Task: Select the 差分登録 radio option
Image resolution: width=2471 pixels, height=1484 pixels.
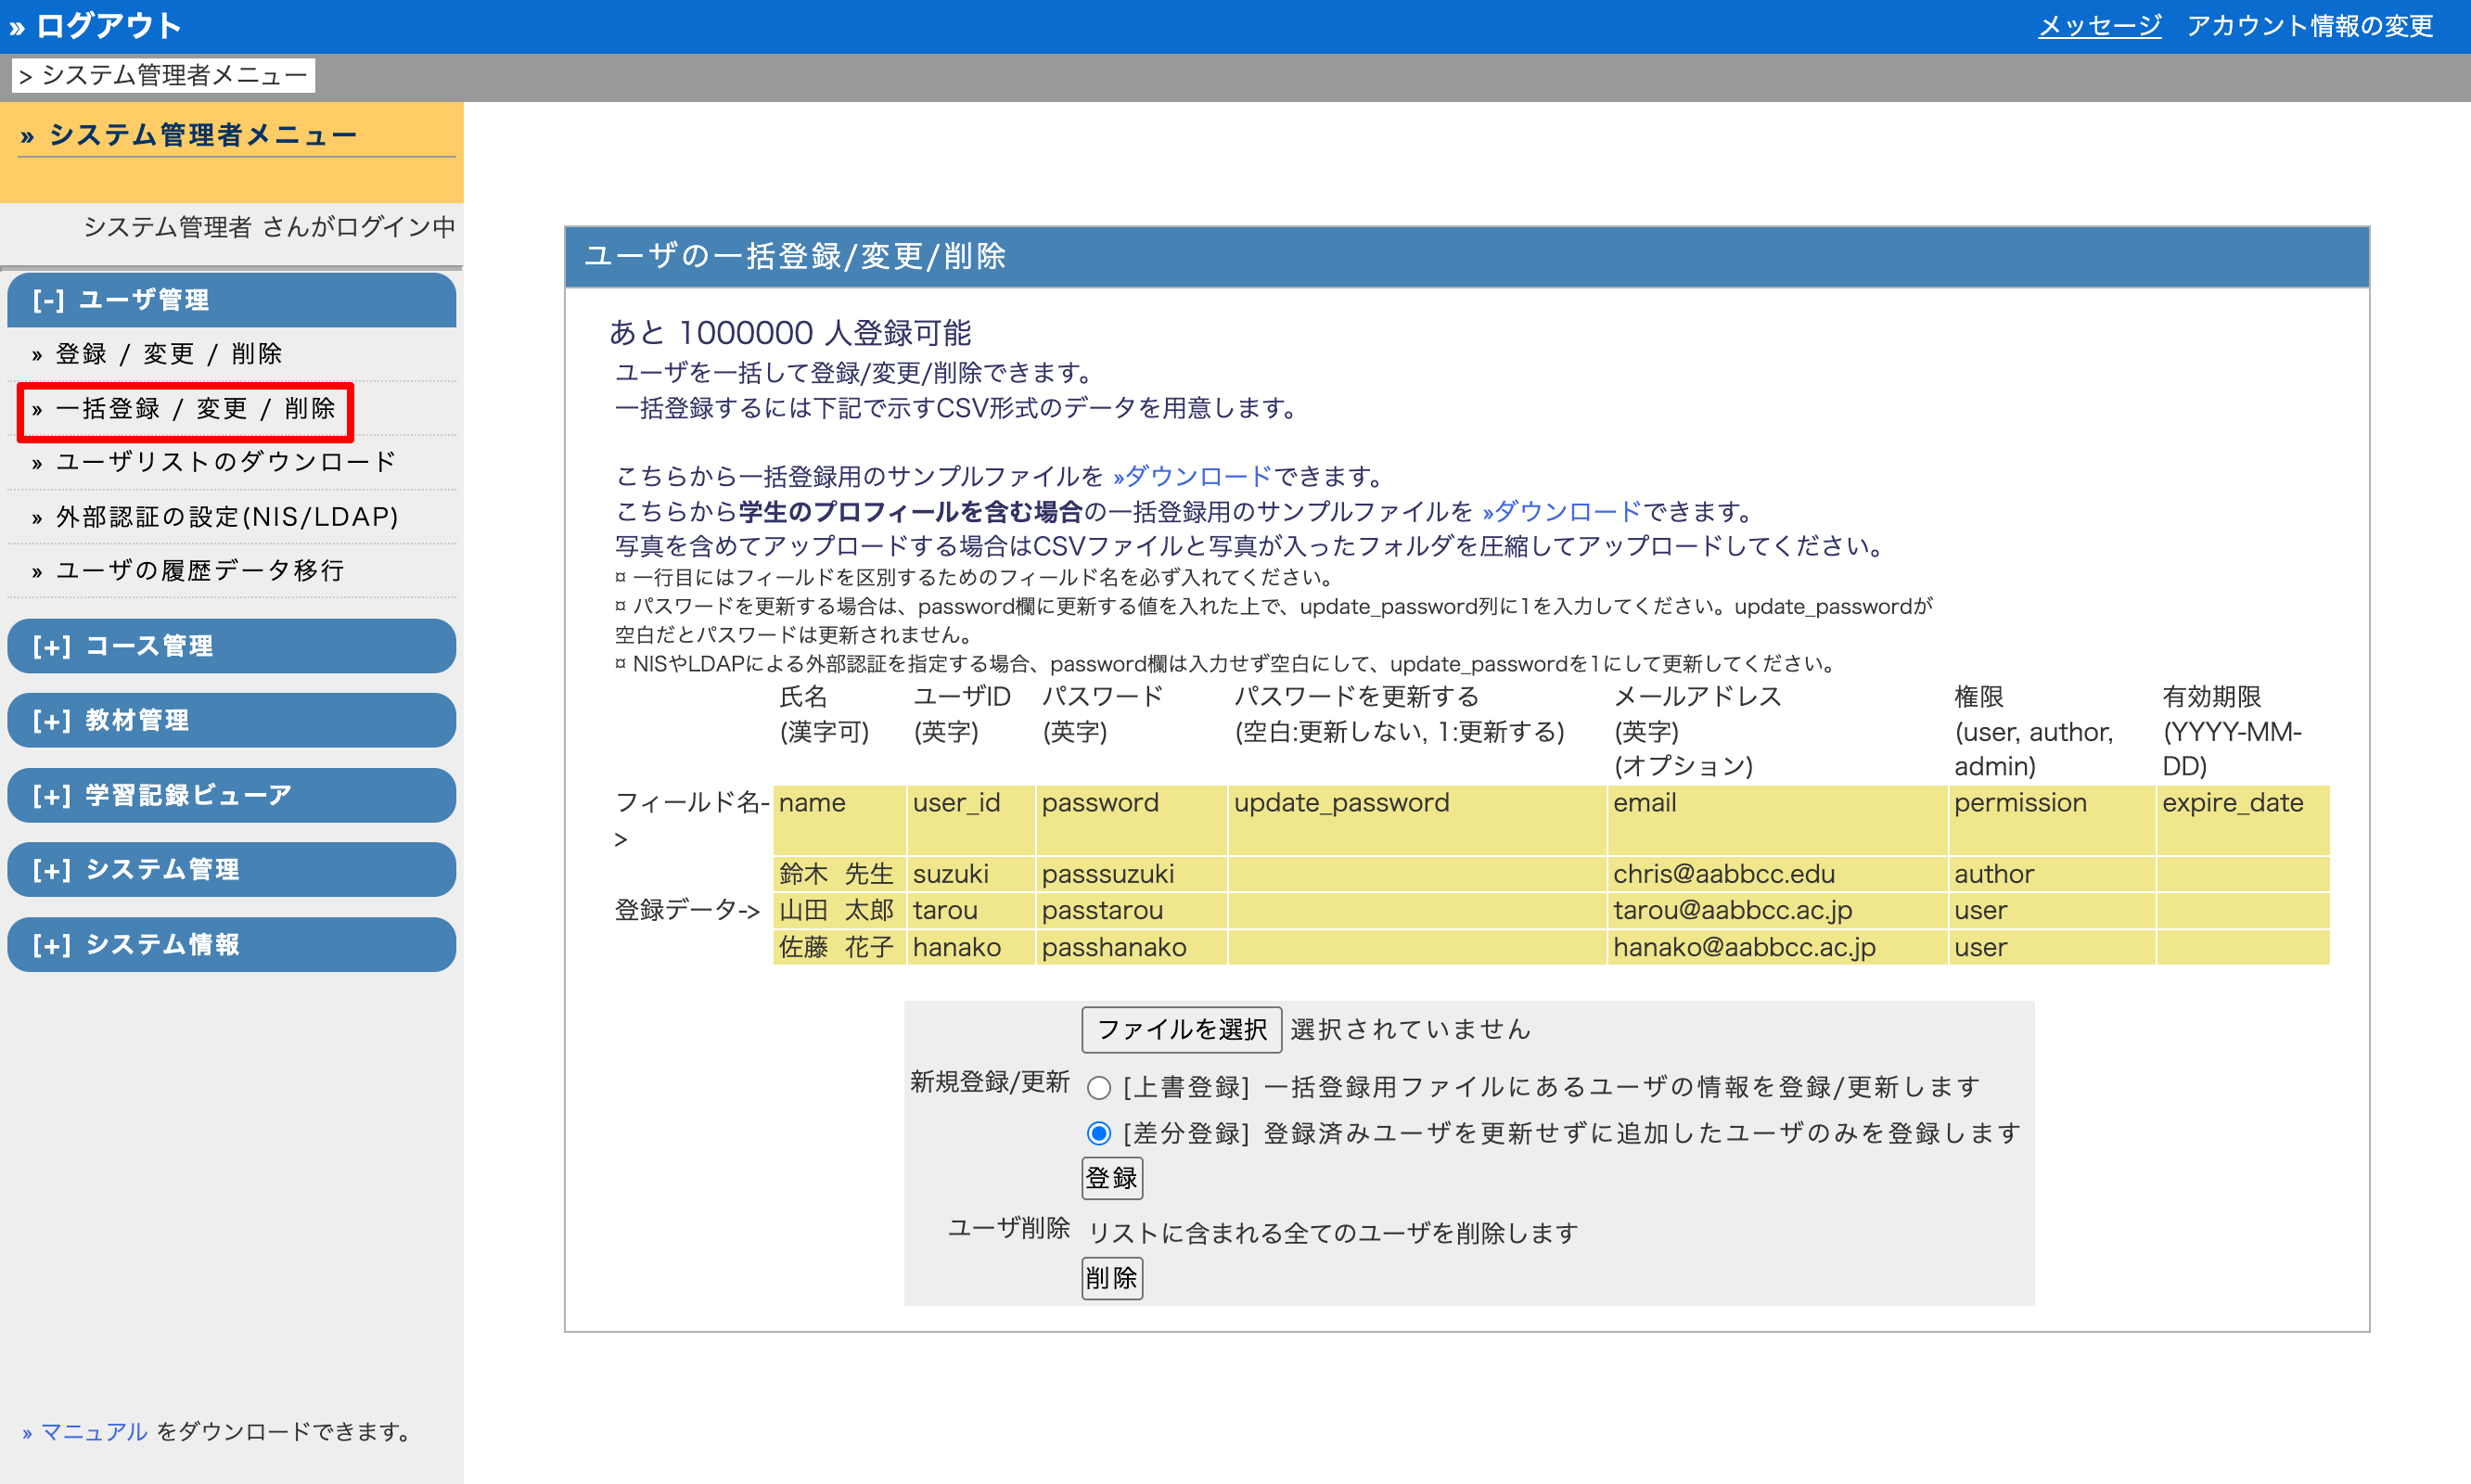Action: coord(1098,1133)
